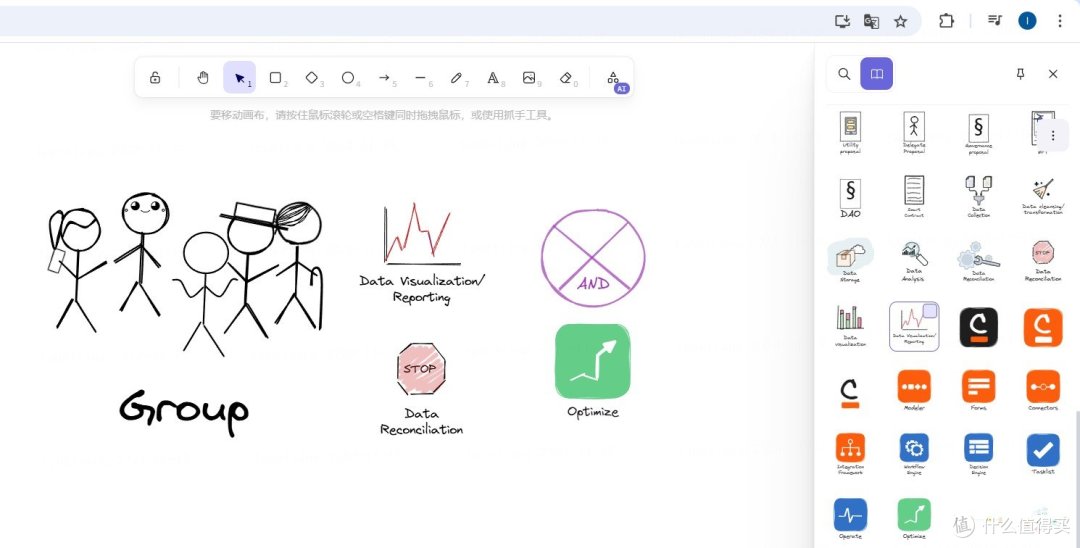This screenshot has height=548, width=1080.
Task: Select the Selection arrow tool
Action: (240, 78)
